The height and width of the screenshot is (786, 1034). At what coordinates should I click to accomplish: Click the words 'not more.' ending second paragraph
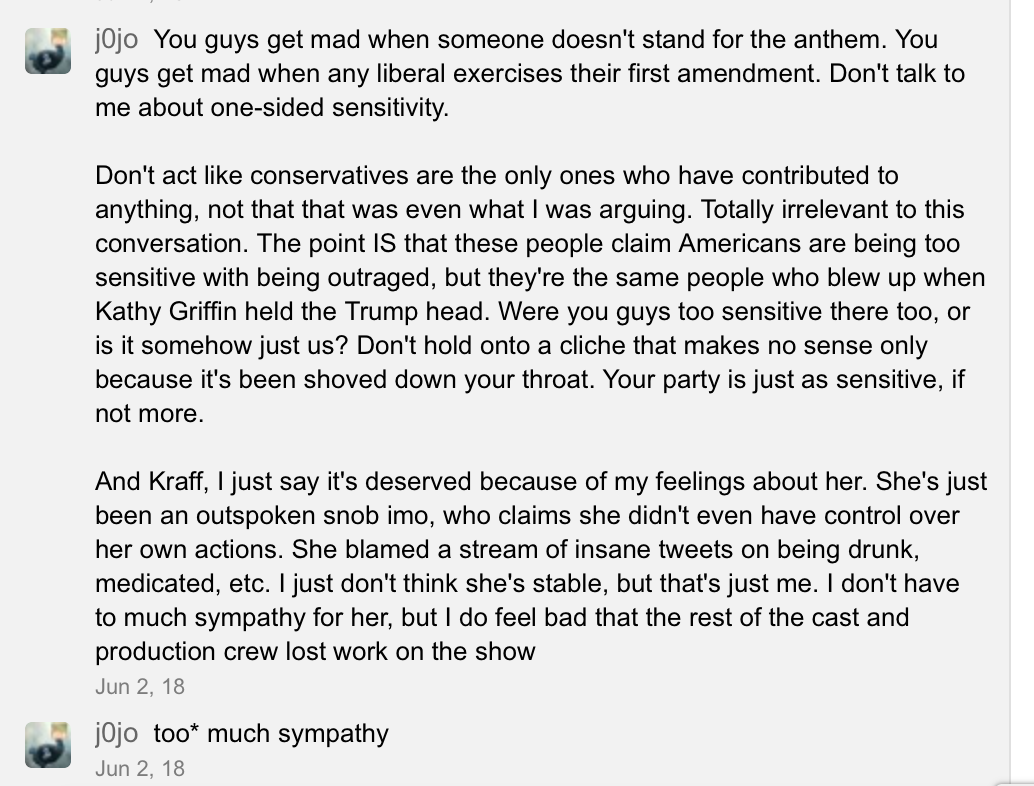pyautogui.click(x=149, y=413)
